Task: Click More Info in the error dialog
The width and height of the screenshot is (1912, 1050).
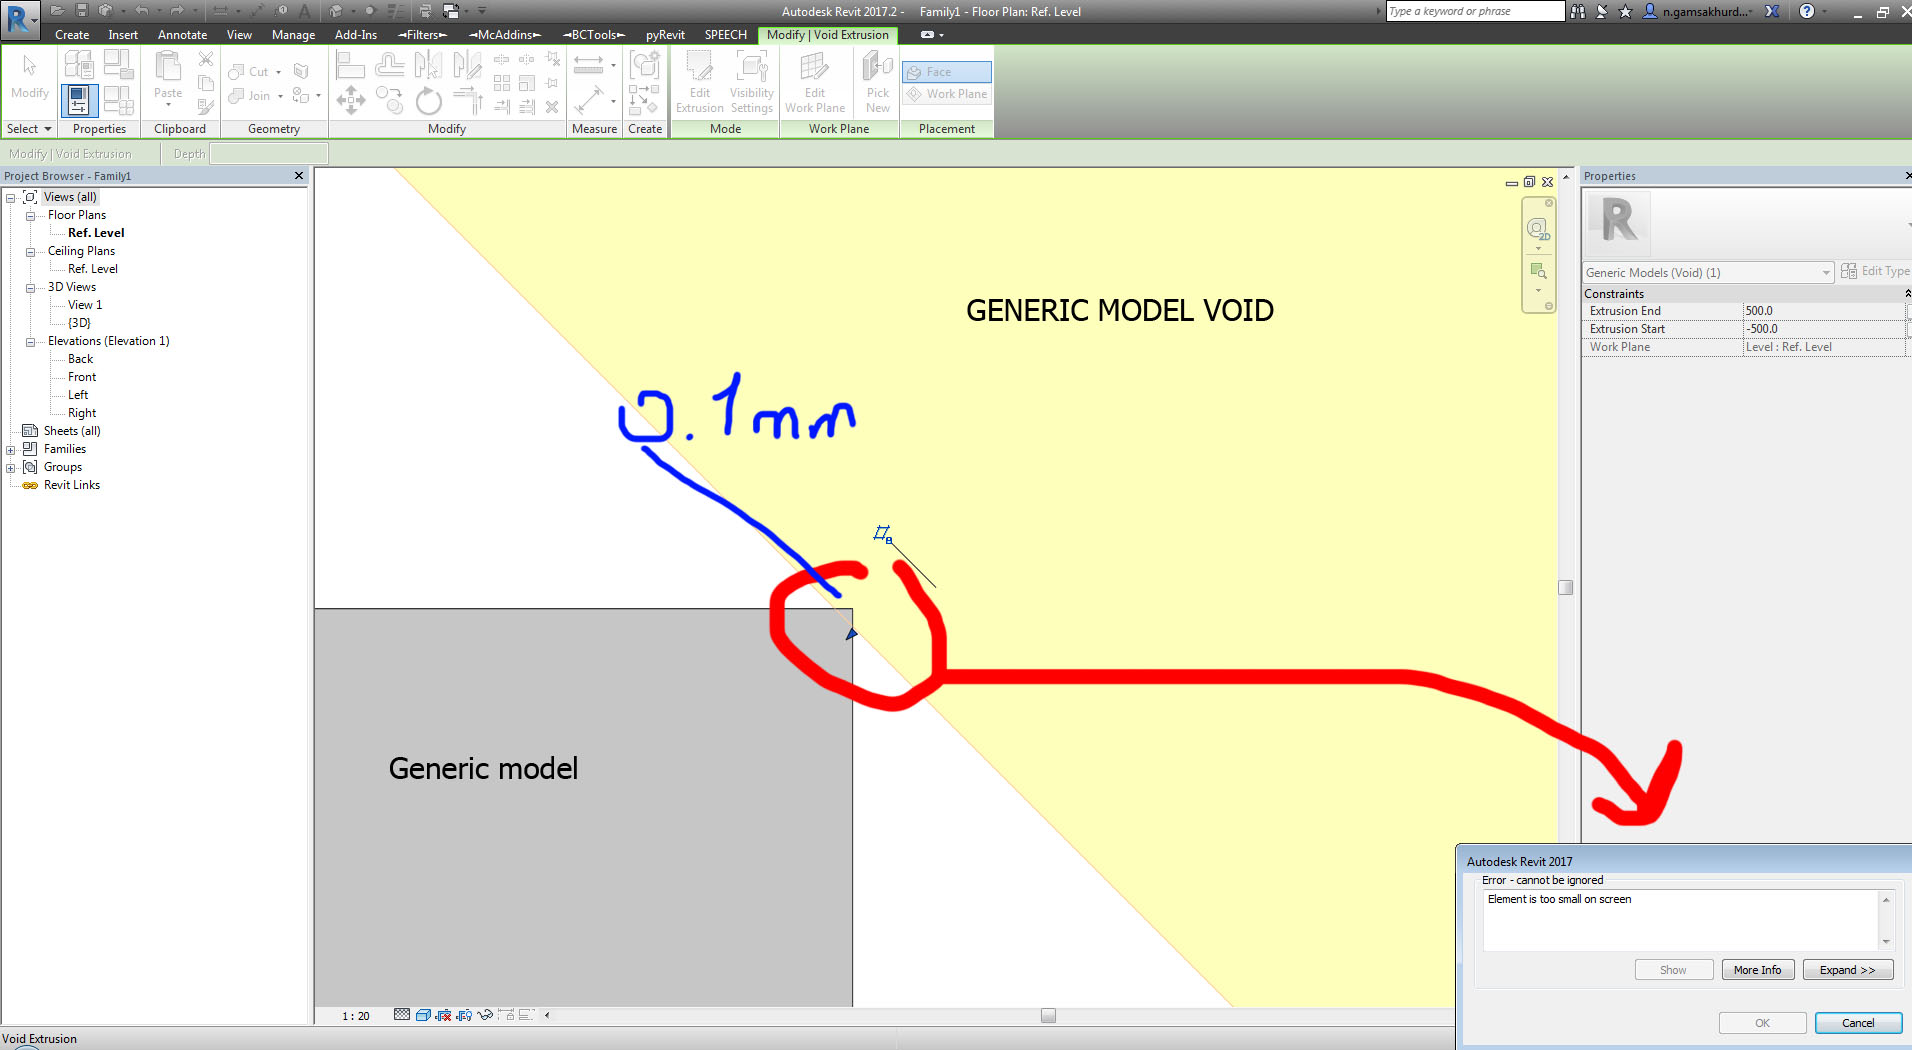Action: [1757, 970]
